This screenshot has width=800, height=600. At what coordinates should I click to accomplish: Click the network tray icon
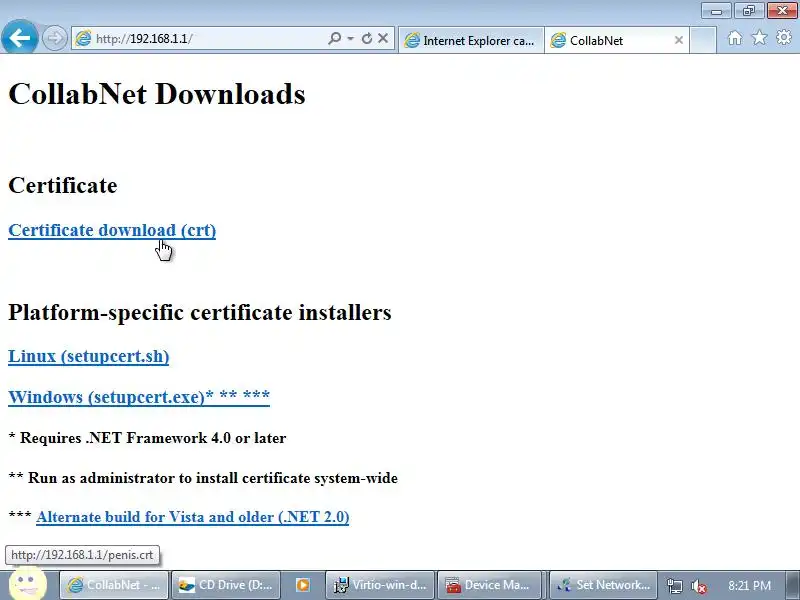pyautogui.click(x=674, y=586)
